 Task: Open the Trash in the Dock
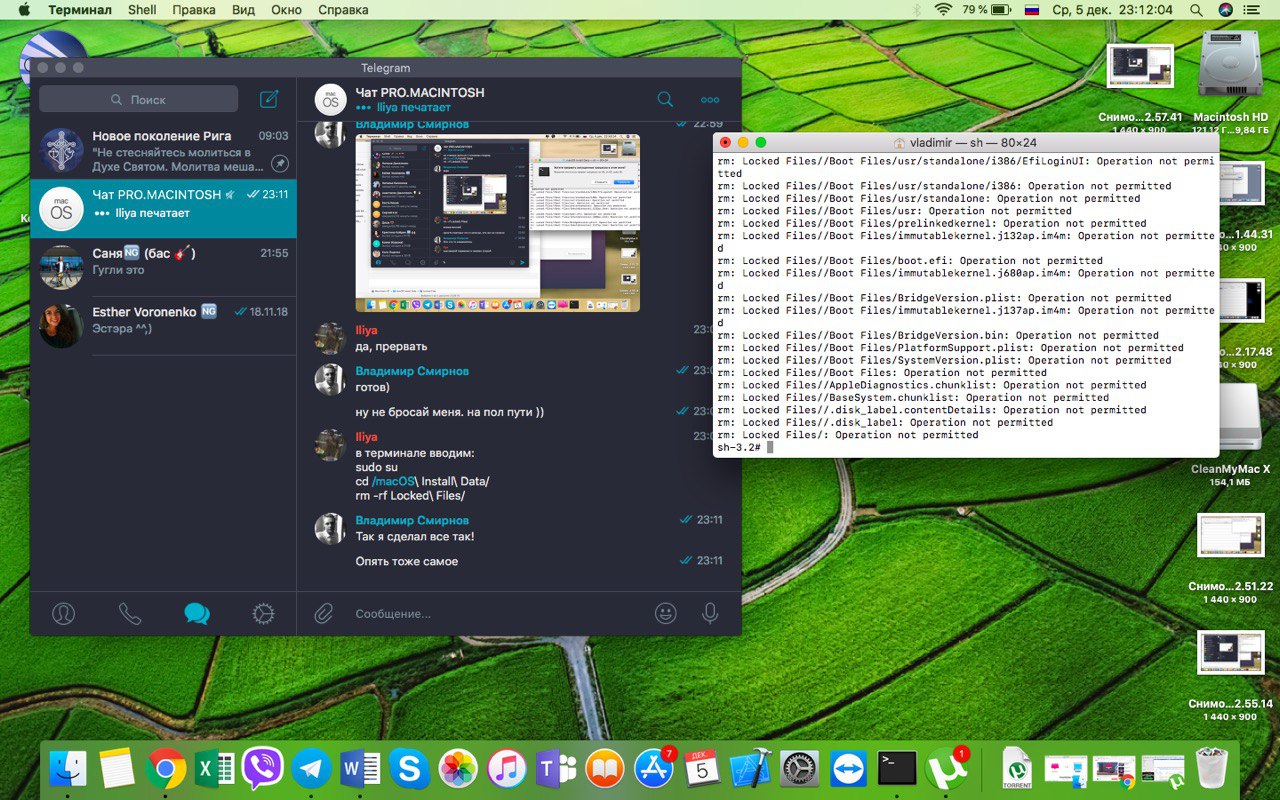pyautogui.click(x=1212, y=769)
